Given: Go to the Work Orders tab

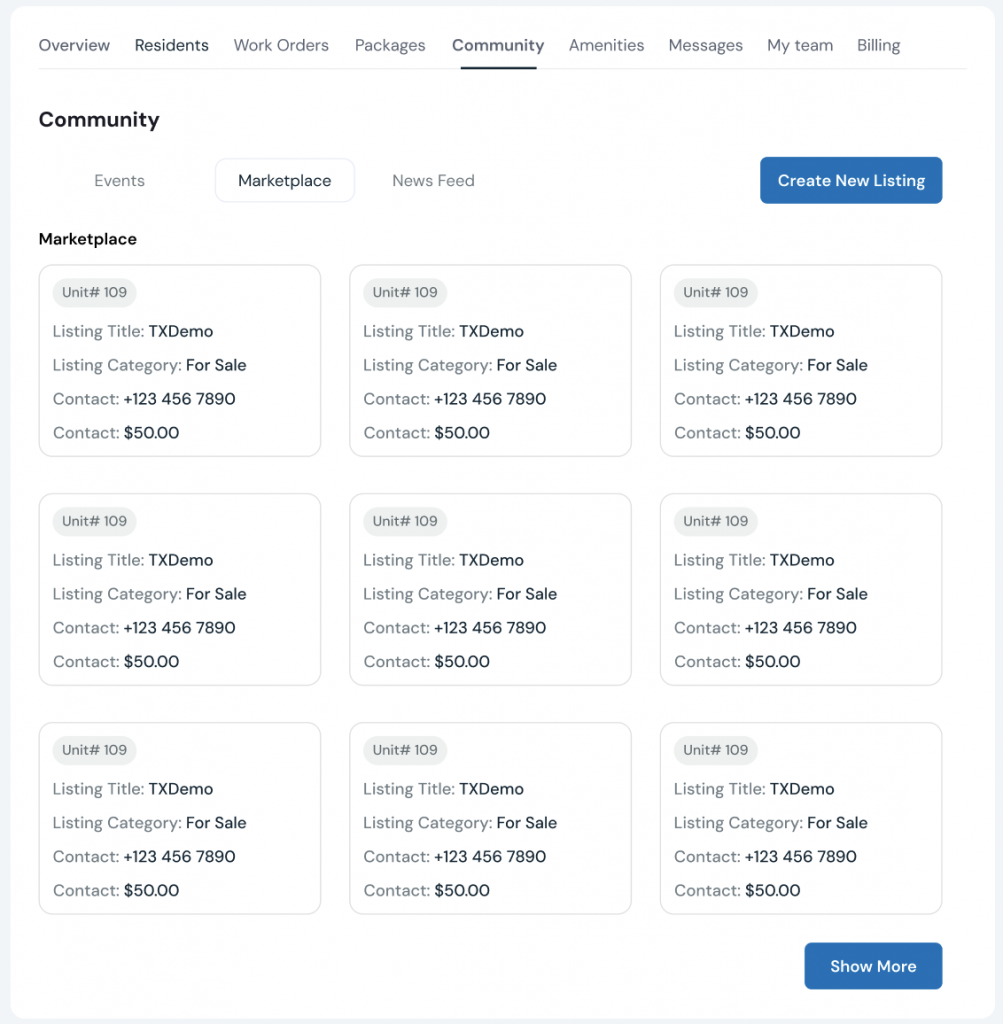Looking at the screenshot, I should (281, 45).
